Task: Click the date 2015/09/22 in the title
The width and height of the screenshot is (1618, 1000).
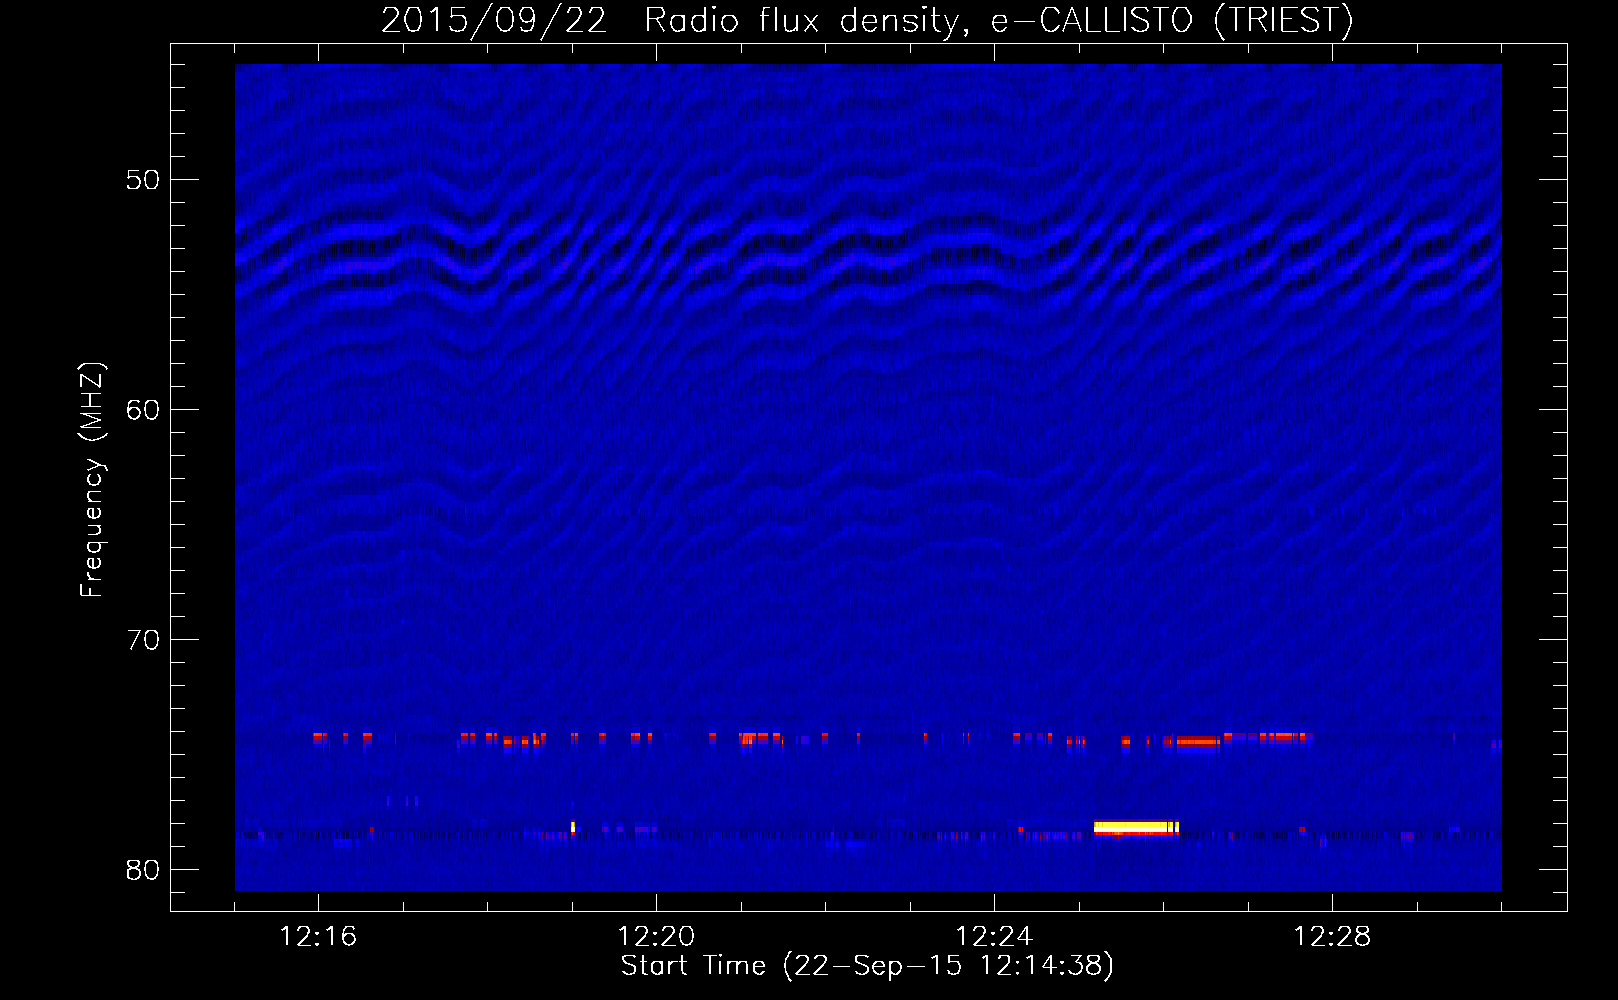Action: pos(494,20)
